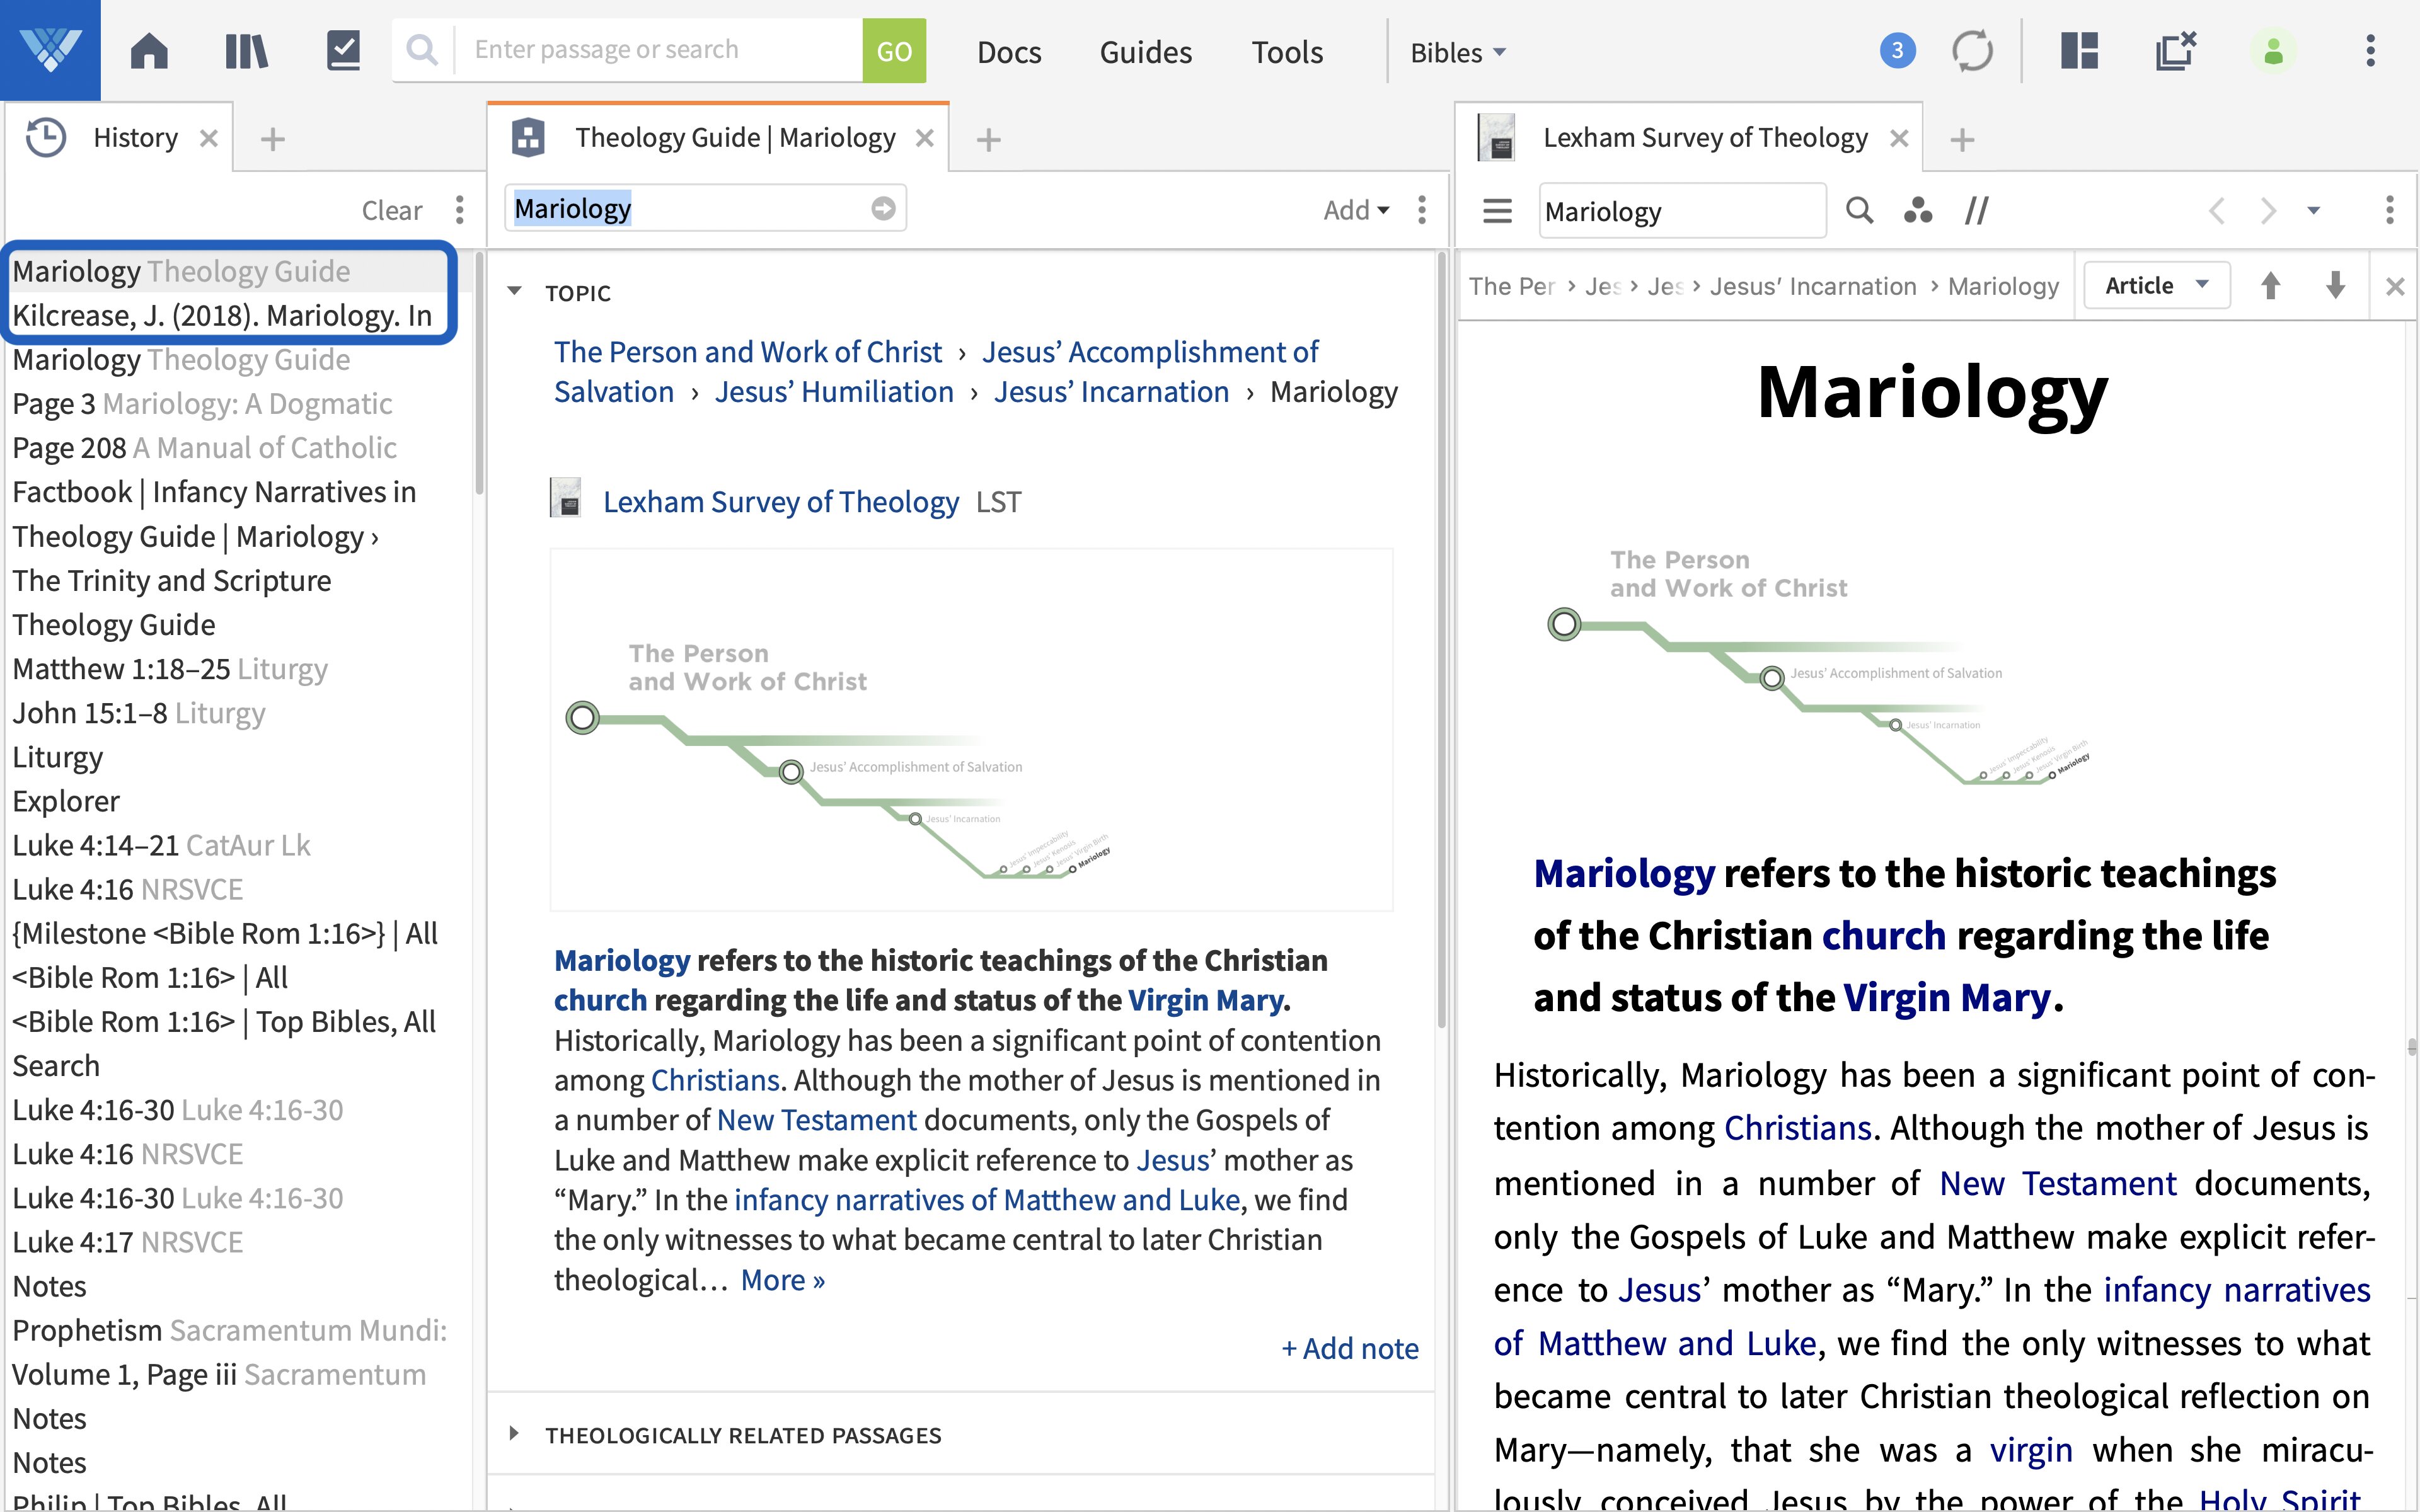Screen dimensions: 2420x1512
Task: Click the sync refresh icon
Action: tap(1972, 50)
